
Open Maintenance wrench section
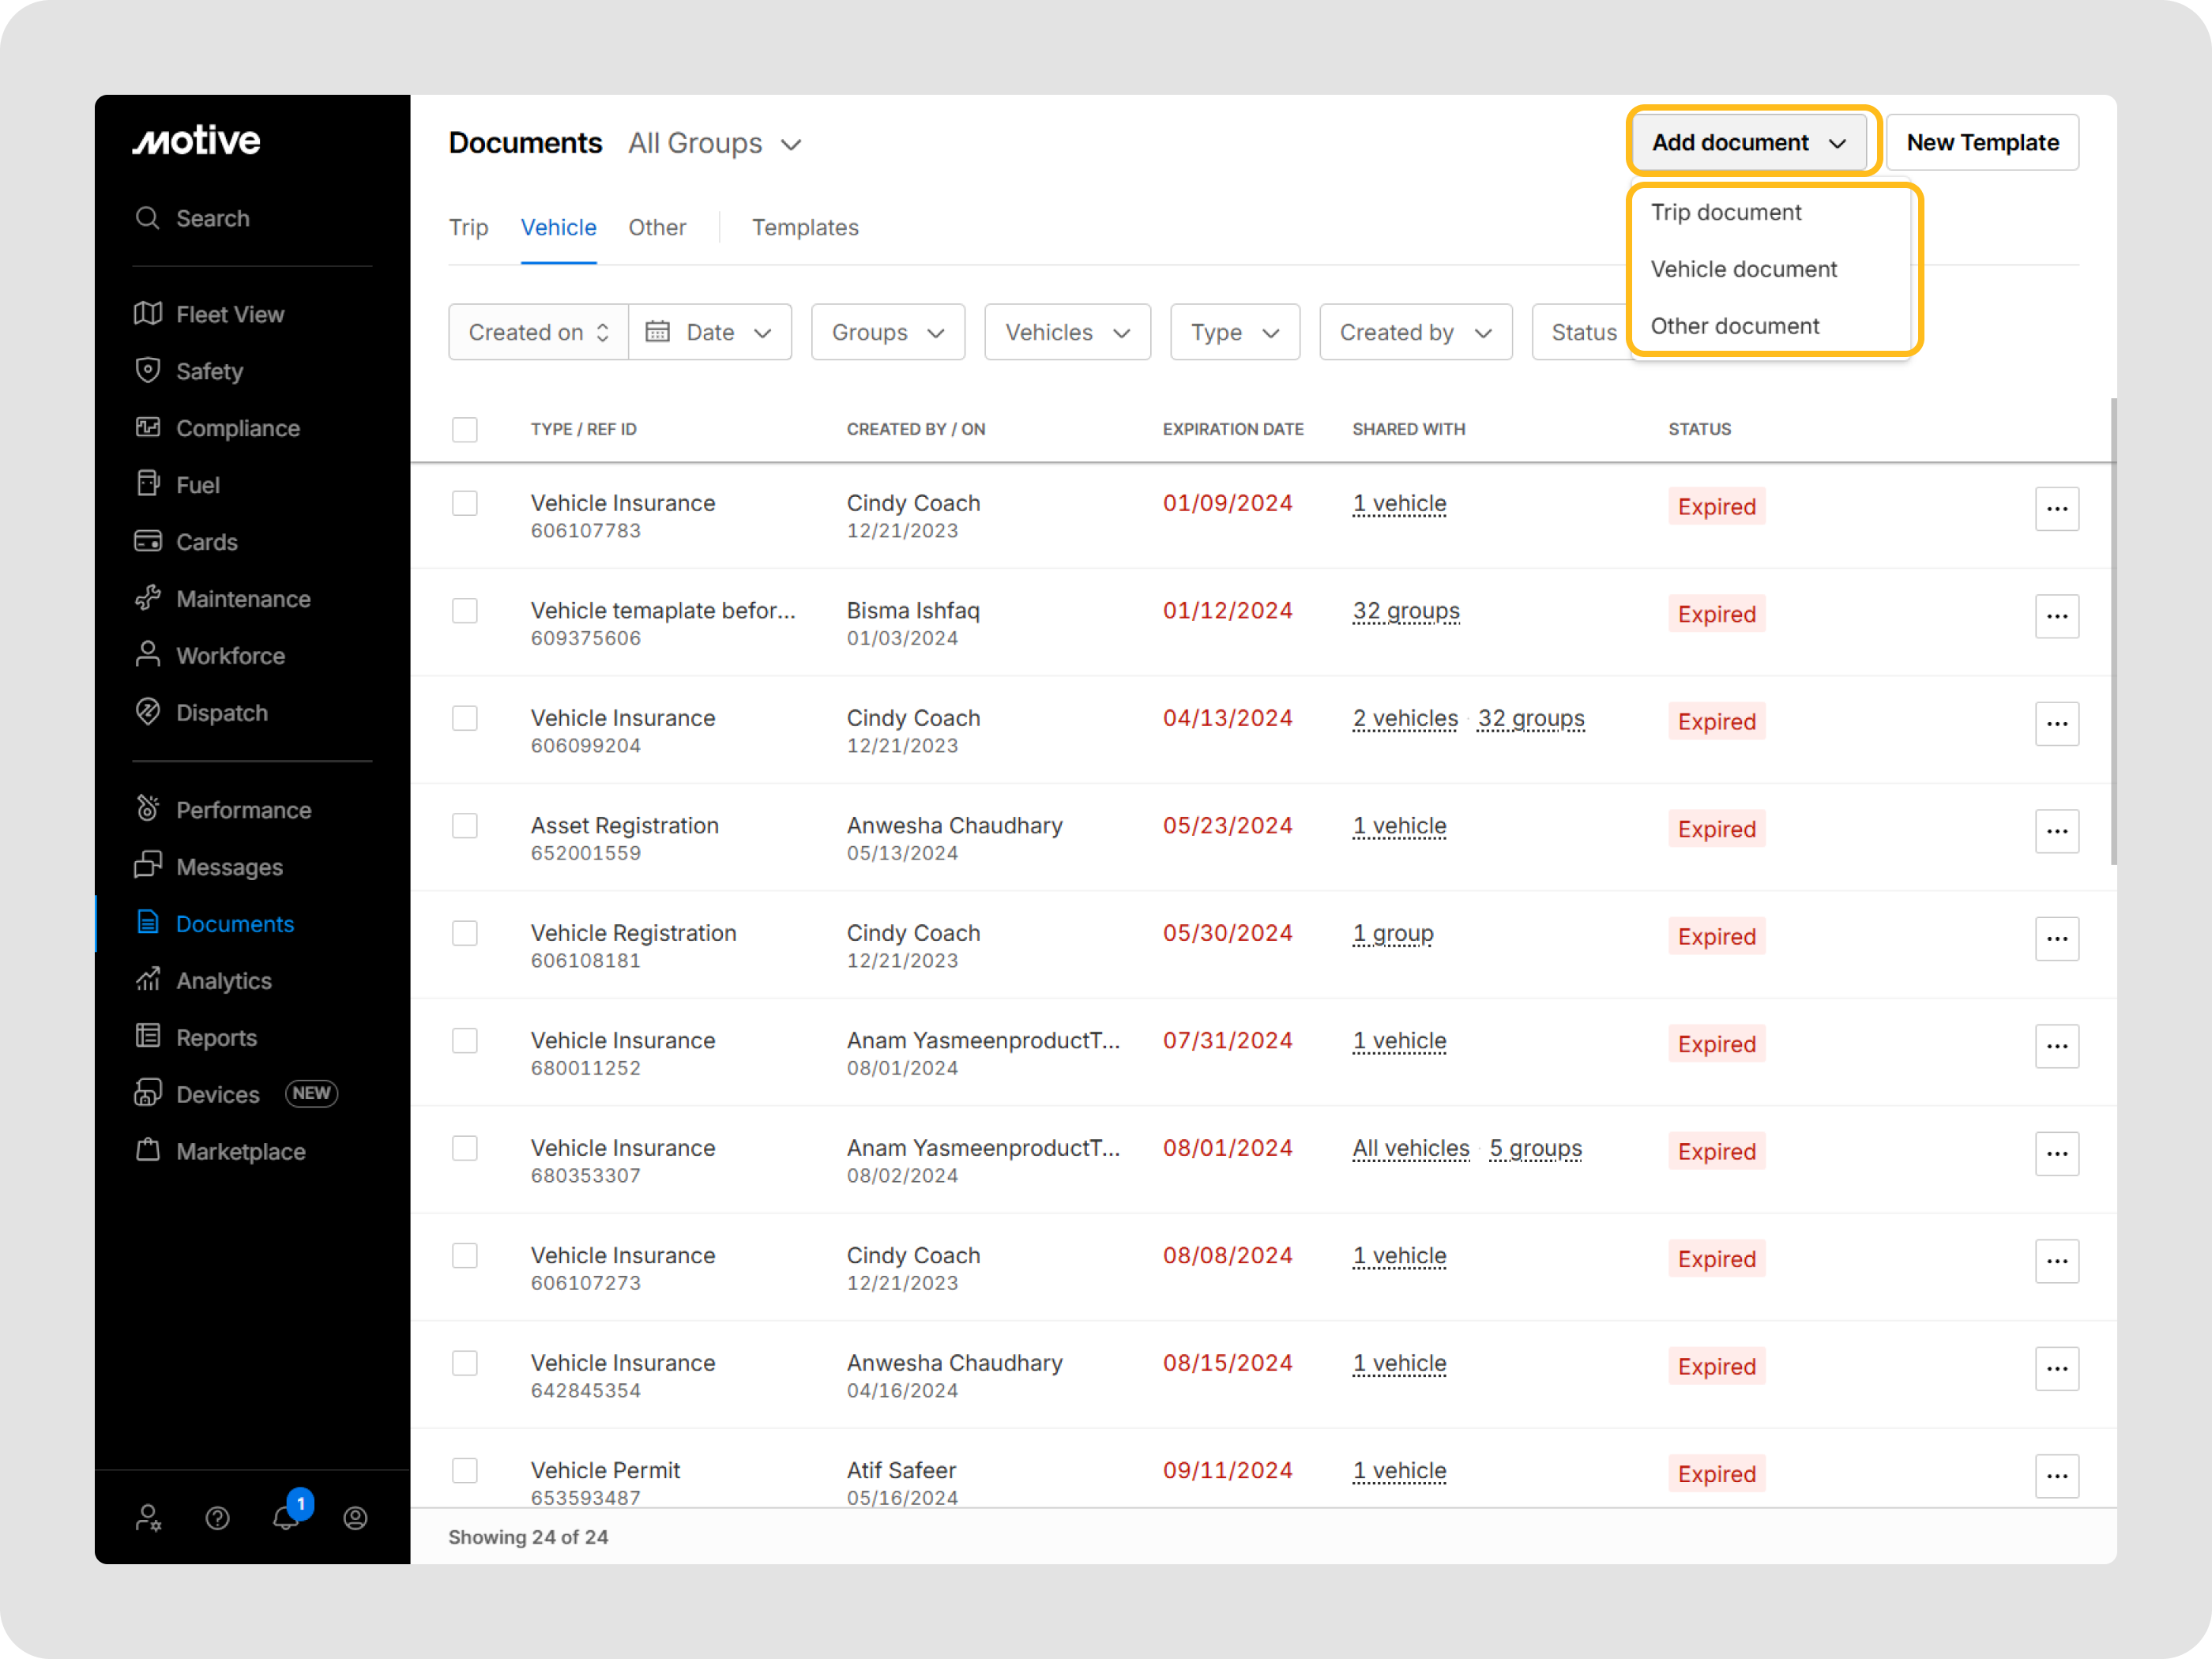click(243, 599)
